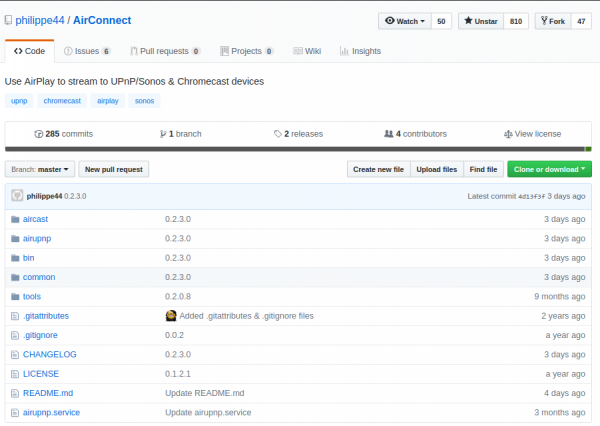The height and width of the screenshot is (426, 600).
Task: Click '9 months ago' on tools row
Action: point(559,297)
